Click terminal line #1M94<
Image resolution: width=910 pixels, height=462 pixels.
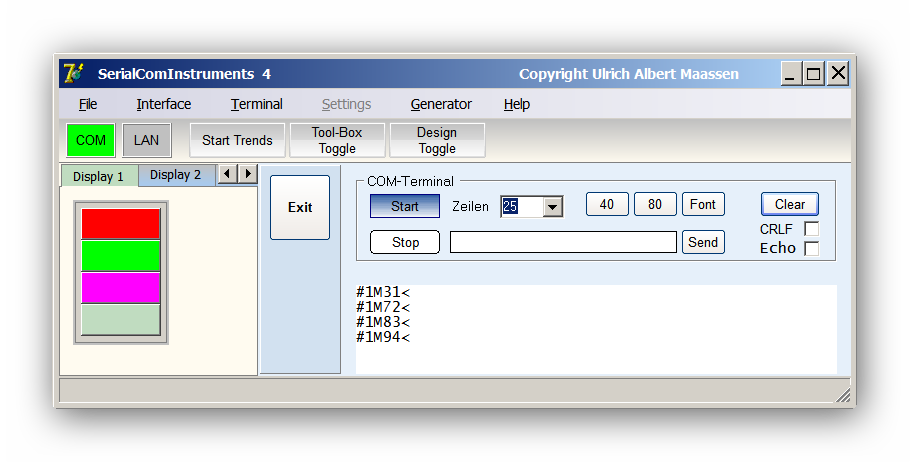pos(383,337)
